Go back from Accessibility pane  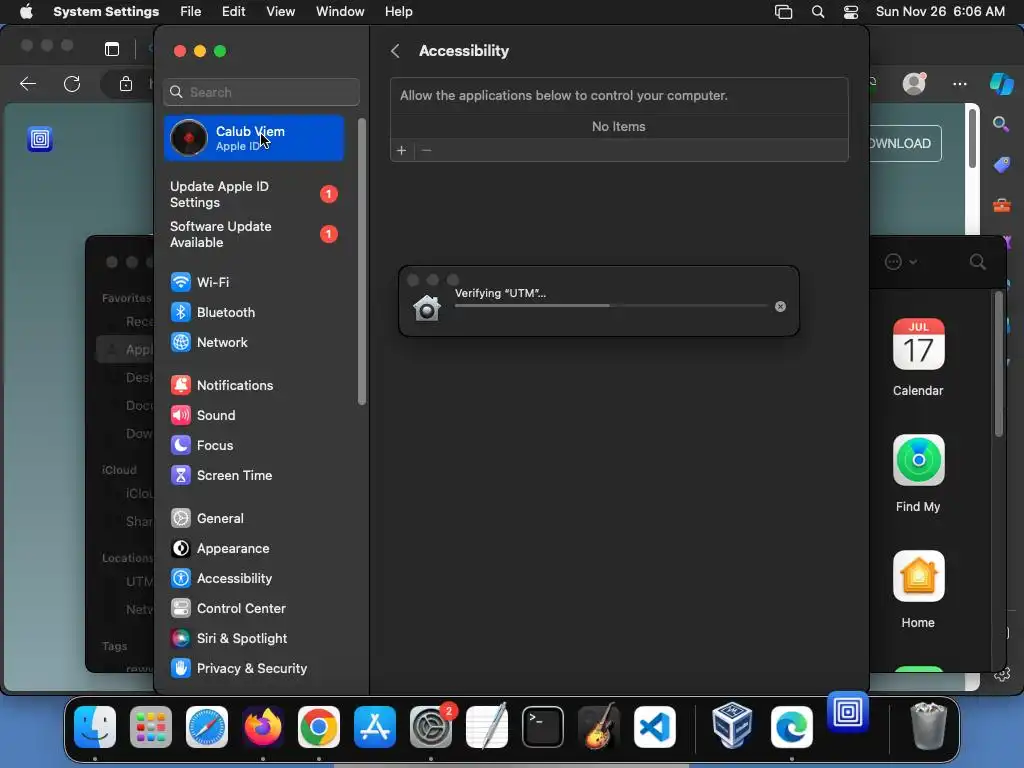click(x=395, y=51)
